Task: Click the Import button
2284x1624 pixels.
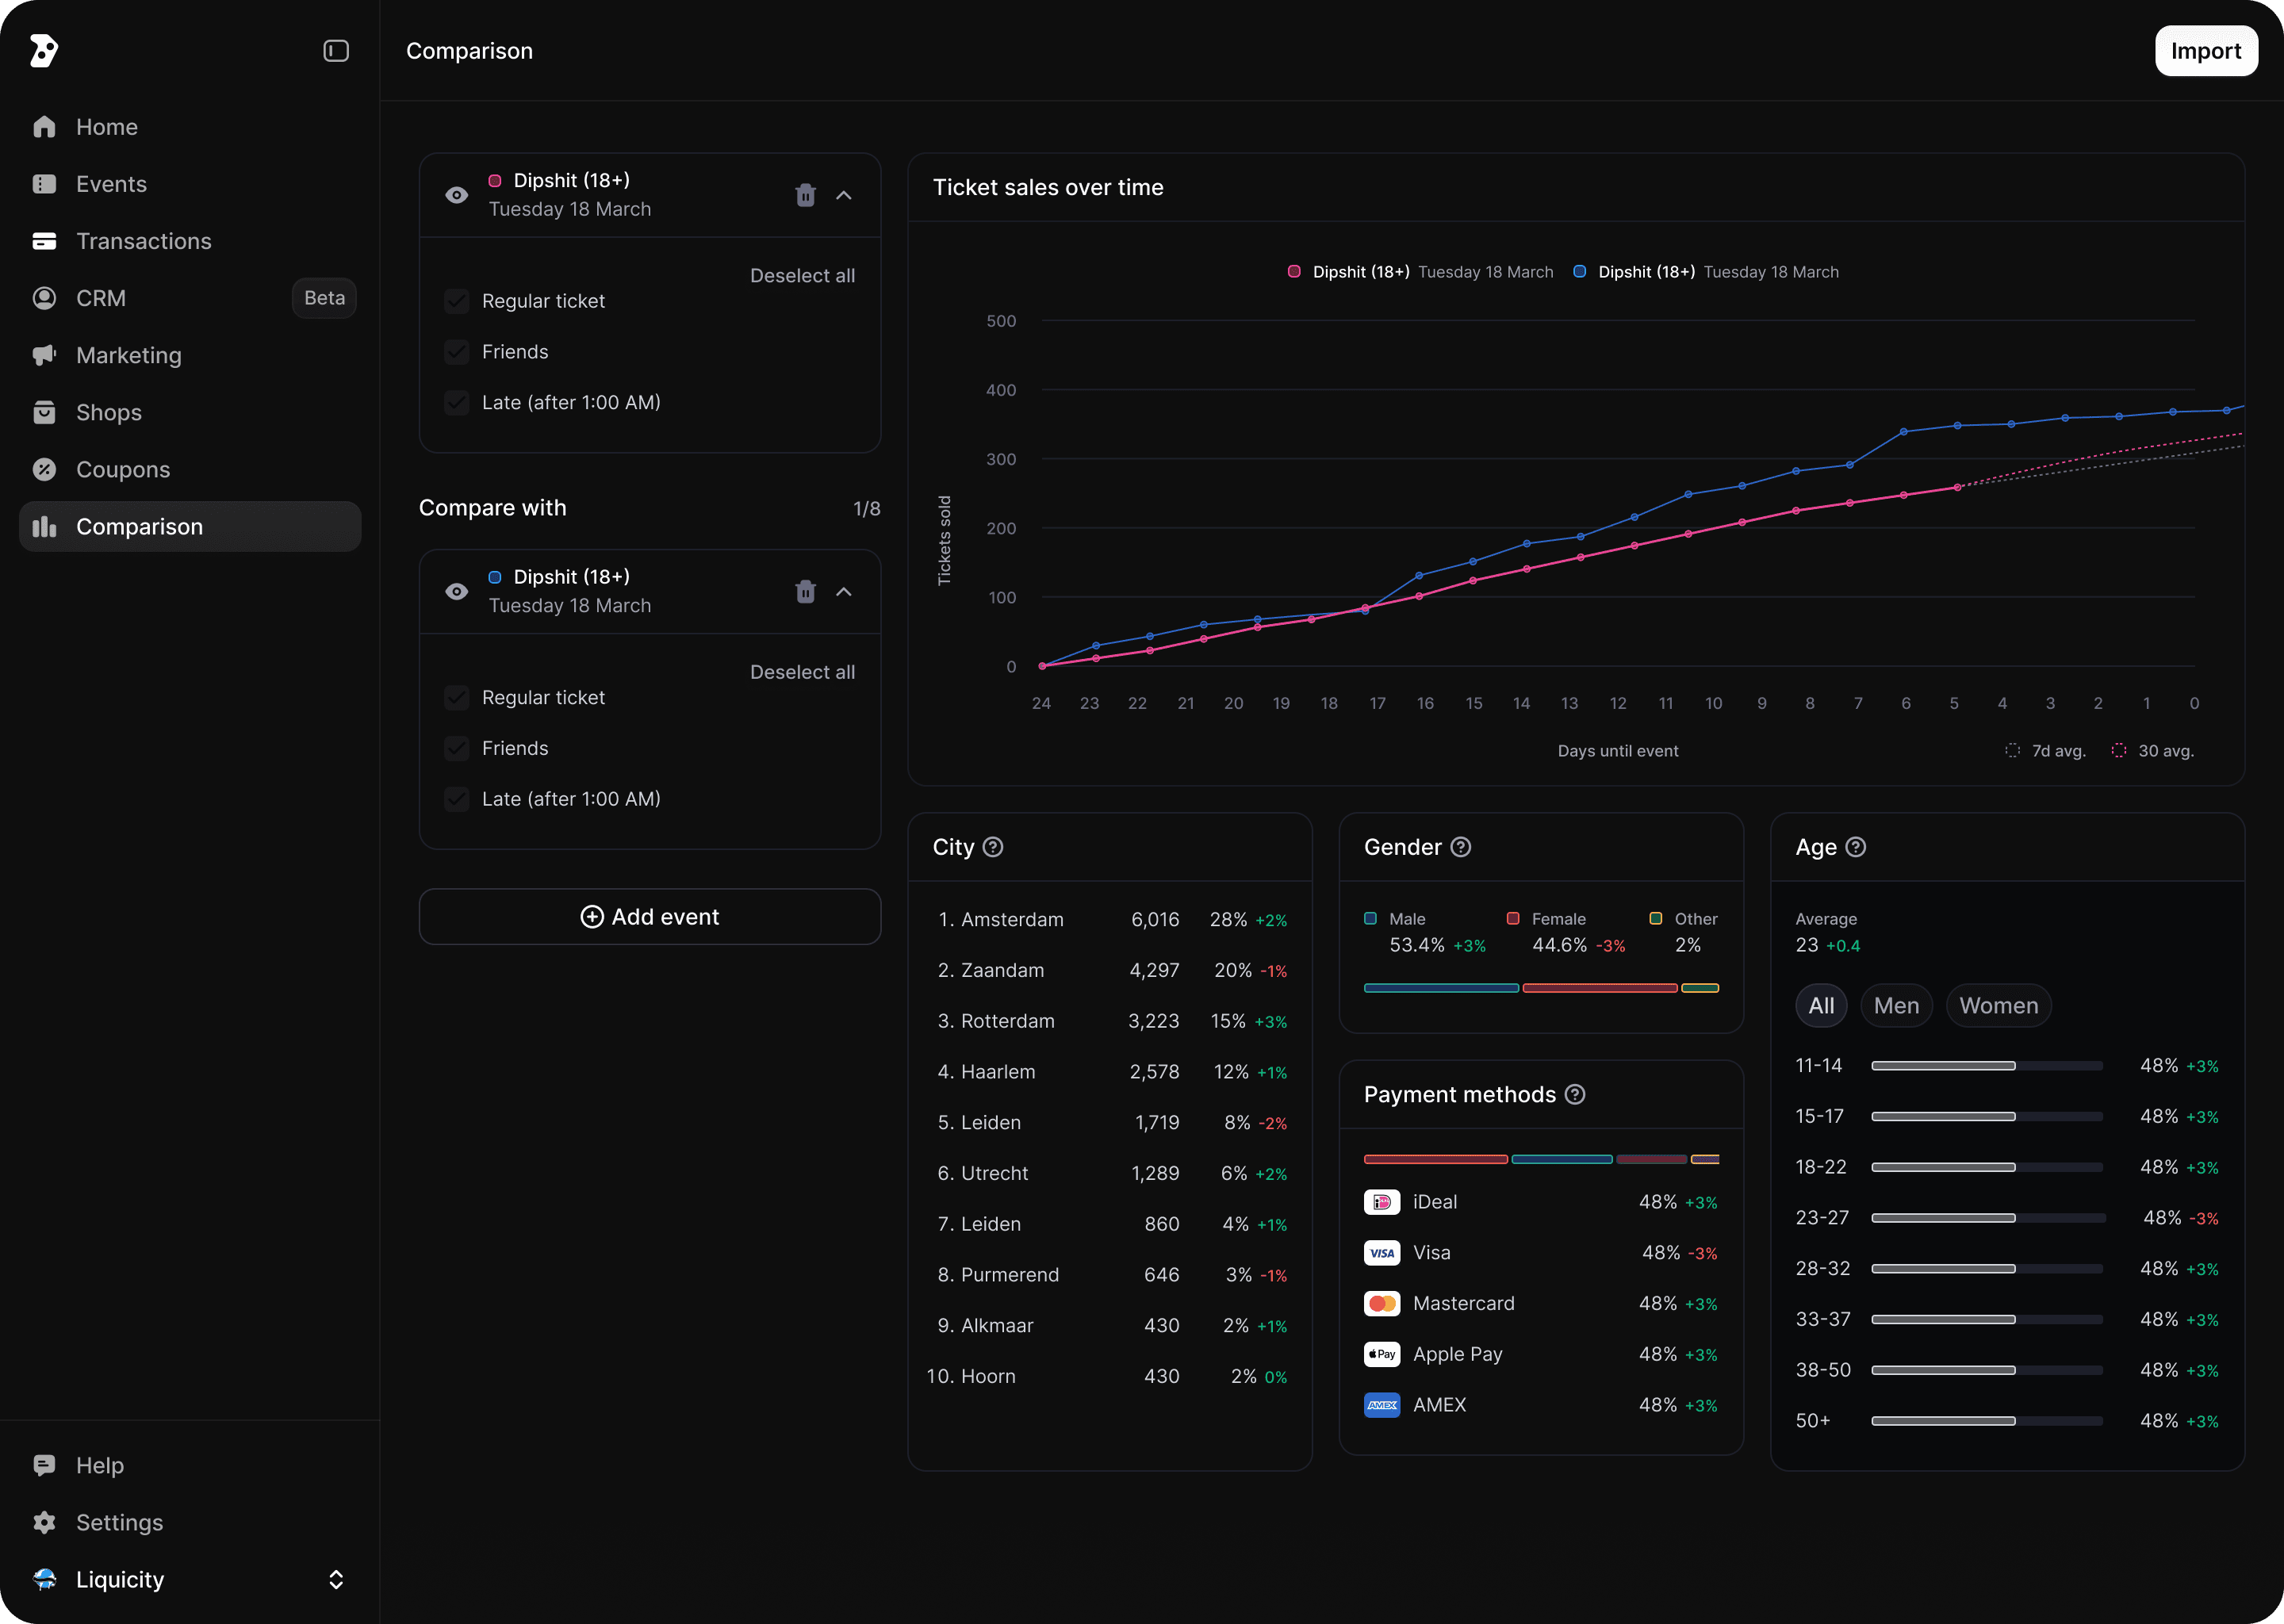Action: coord(2206,51)
